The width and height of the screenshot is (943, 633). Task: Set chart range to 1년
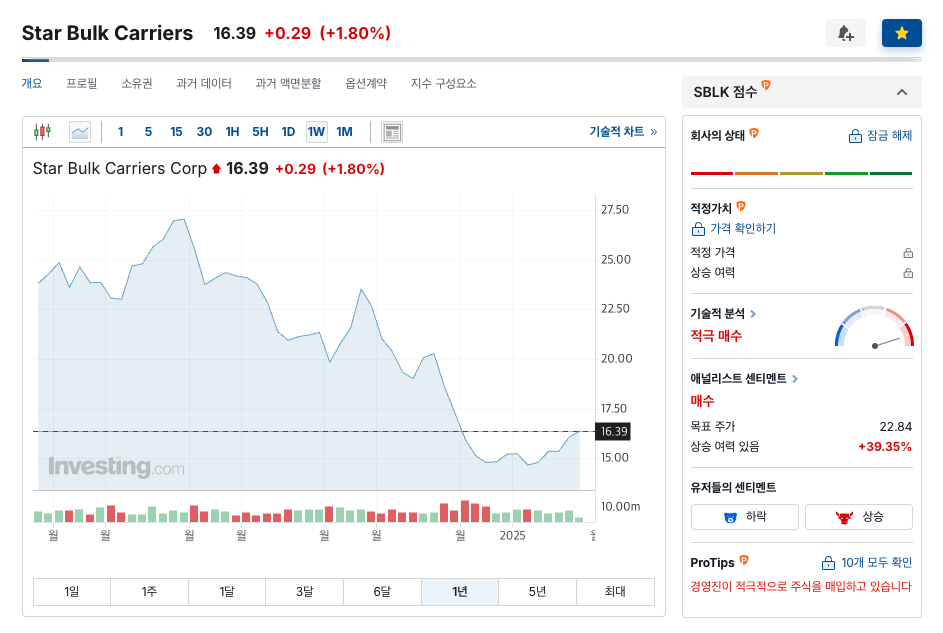click(460, 592)
